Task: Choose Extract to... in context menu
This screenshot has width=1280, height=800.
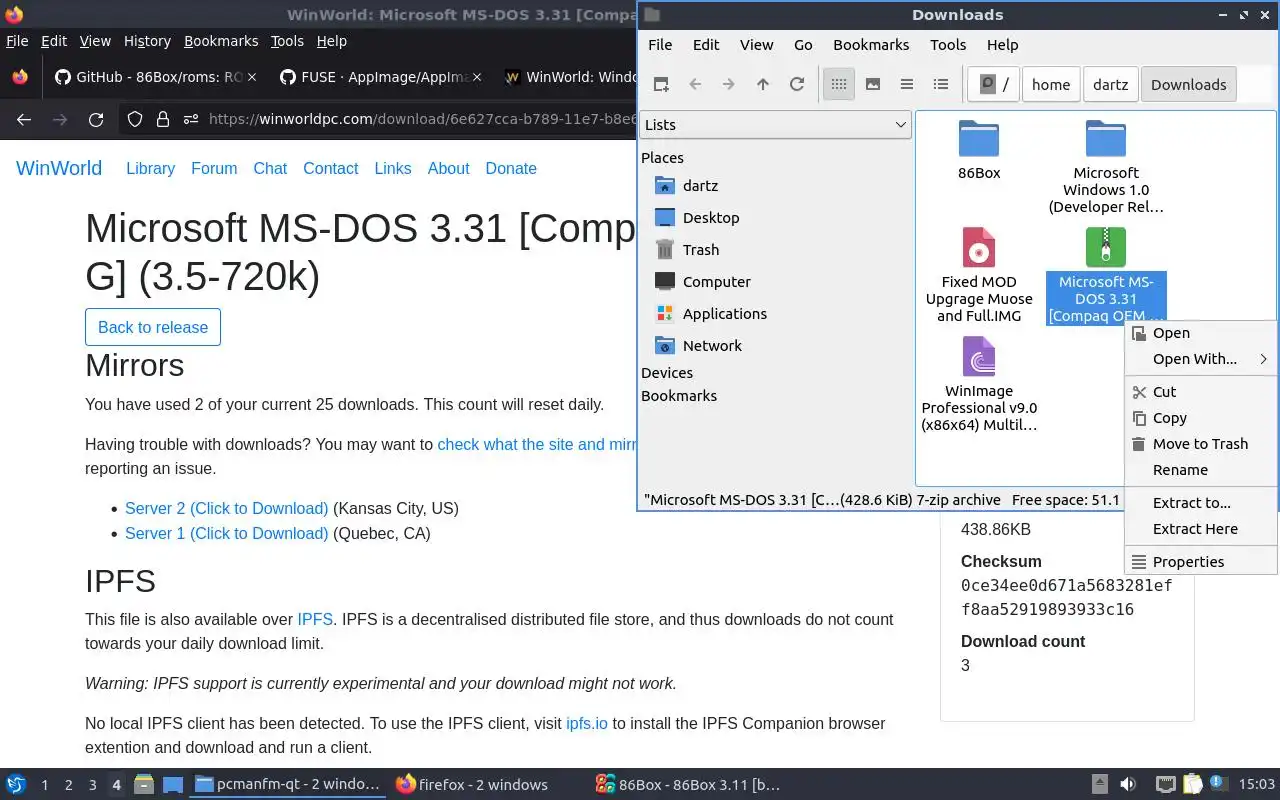Action: pos(1200,503)
